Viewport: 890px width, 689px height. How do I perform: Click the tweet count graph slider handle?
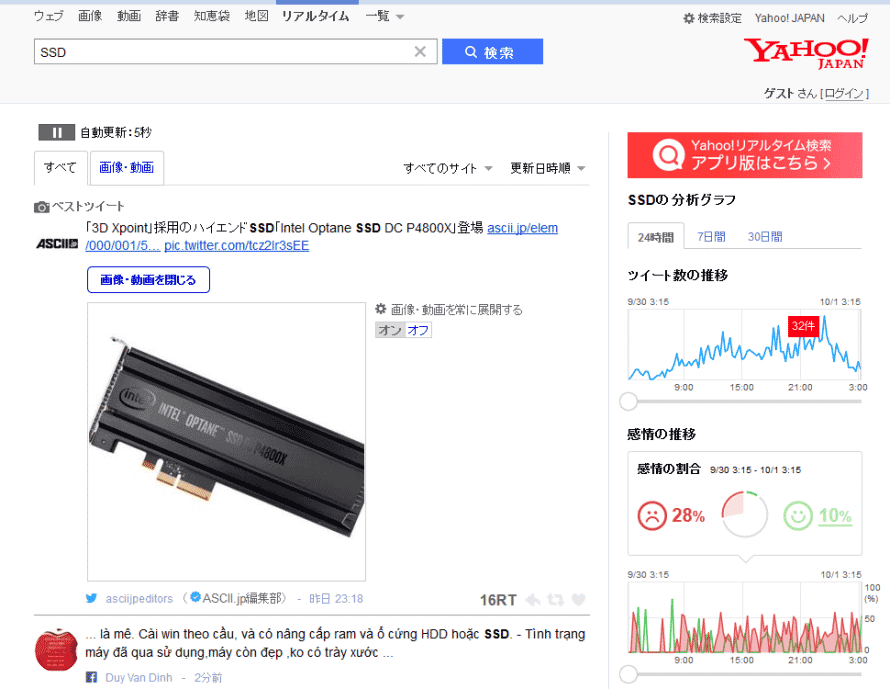pos(628,401)
